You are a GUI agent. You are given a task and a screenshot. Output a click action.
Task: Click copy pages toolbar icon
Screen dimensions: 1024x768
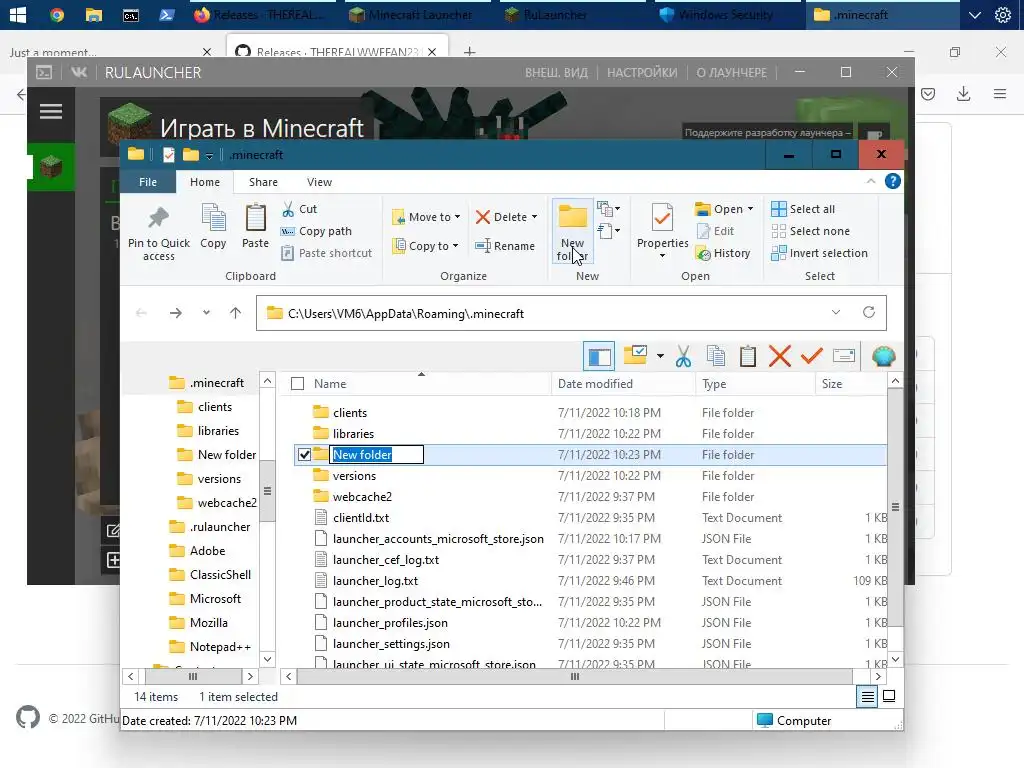(x=716, y=357)
